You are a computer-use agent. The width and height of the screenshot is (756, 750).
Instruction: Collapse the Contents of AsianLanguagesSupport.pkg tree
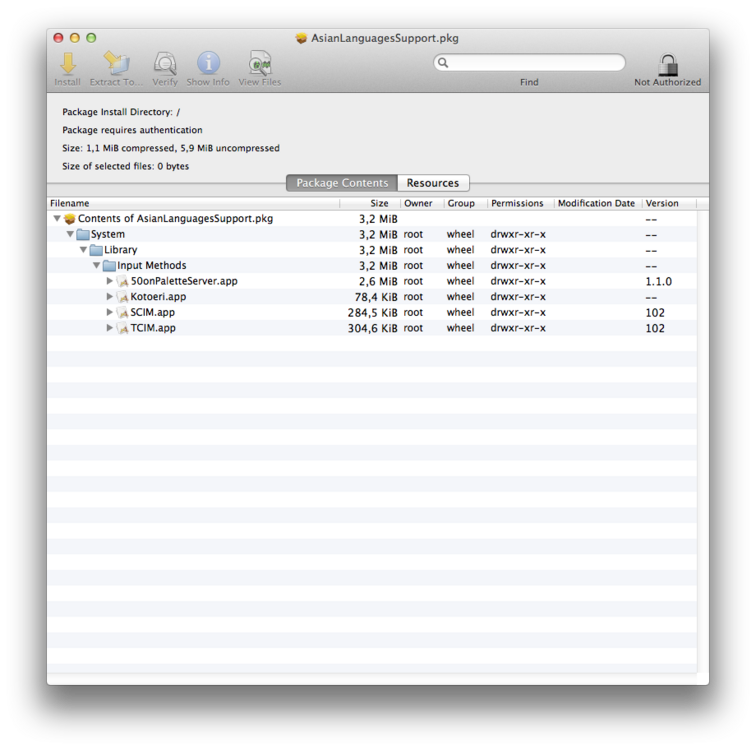pos(57,219)
